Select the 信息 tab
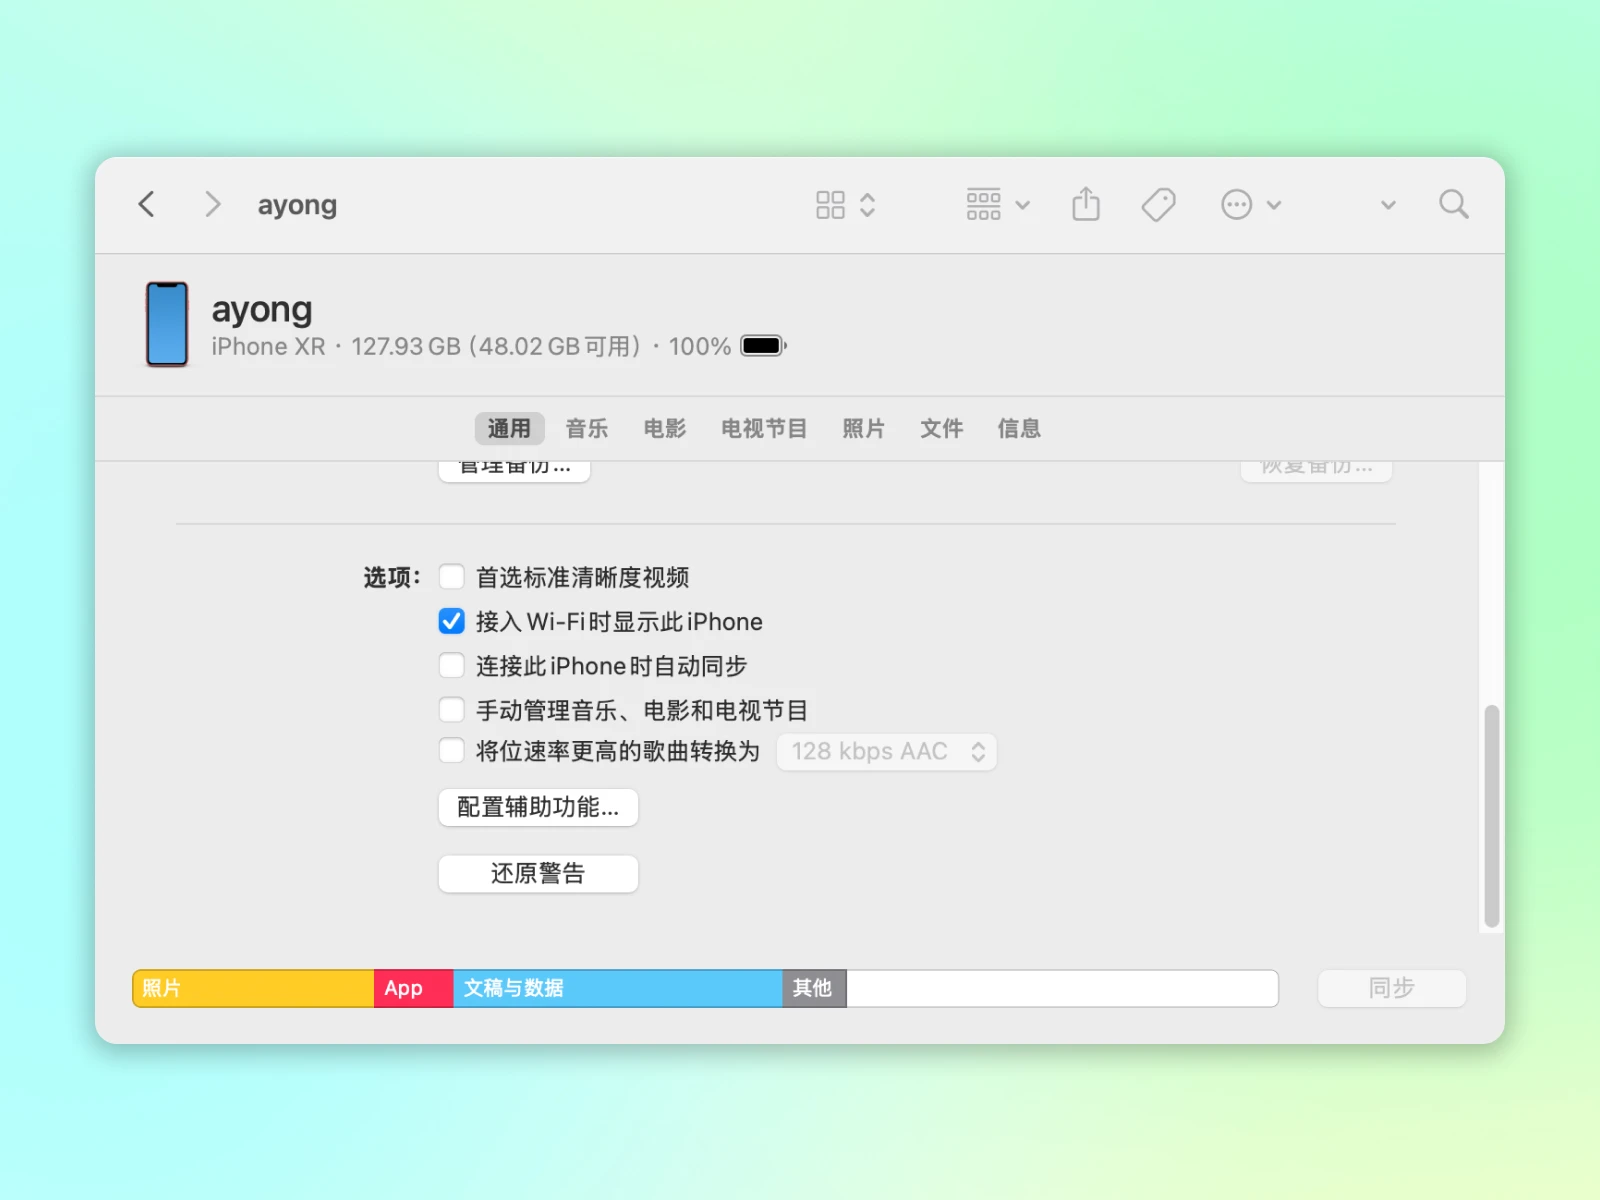1600x1200 pixels. pyautogui.click(x=1019, y=429)
